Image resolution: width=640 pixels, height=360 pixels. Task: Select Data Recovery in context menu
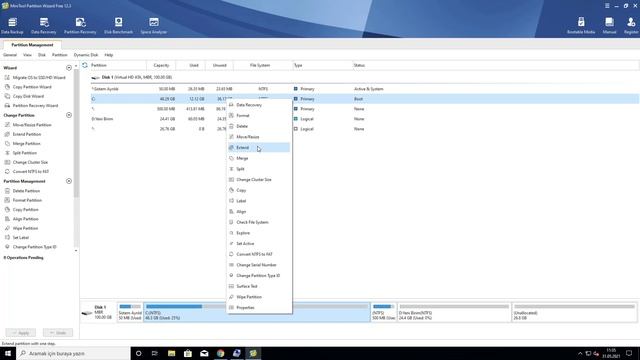259,105
